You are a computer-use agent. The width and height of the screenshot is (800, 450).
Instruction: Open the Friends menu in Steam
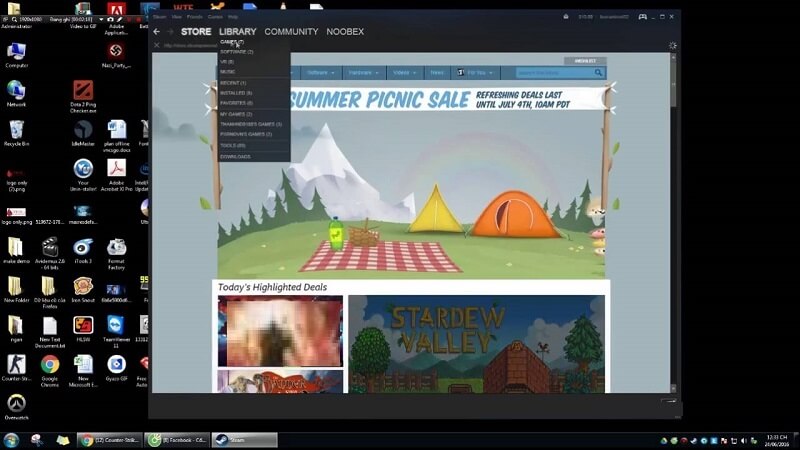(x=194, y=17)
